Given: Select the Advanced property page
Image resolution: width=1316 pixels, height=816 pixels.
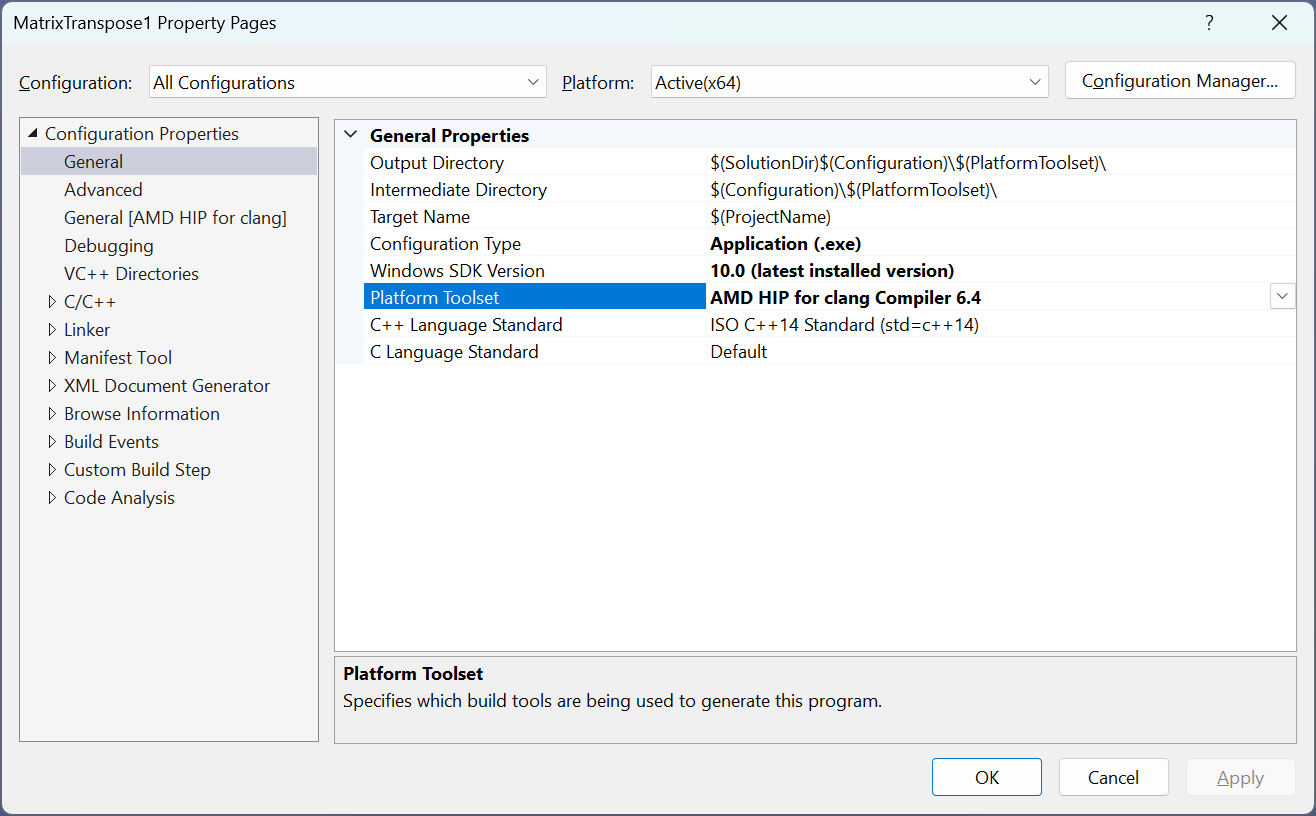Looking at the screenshot, I should [103, 190].
